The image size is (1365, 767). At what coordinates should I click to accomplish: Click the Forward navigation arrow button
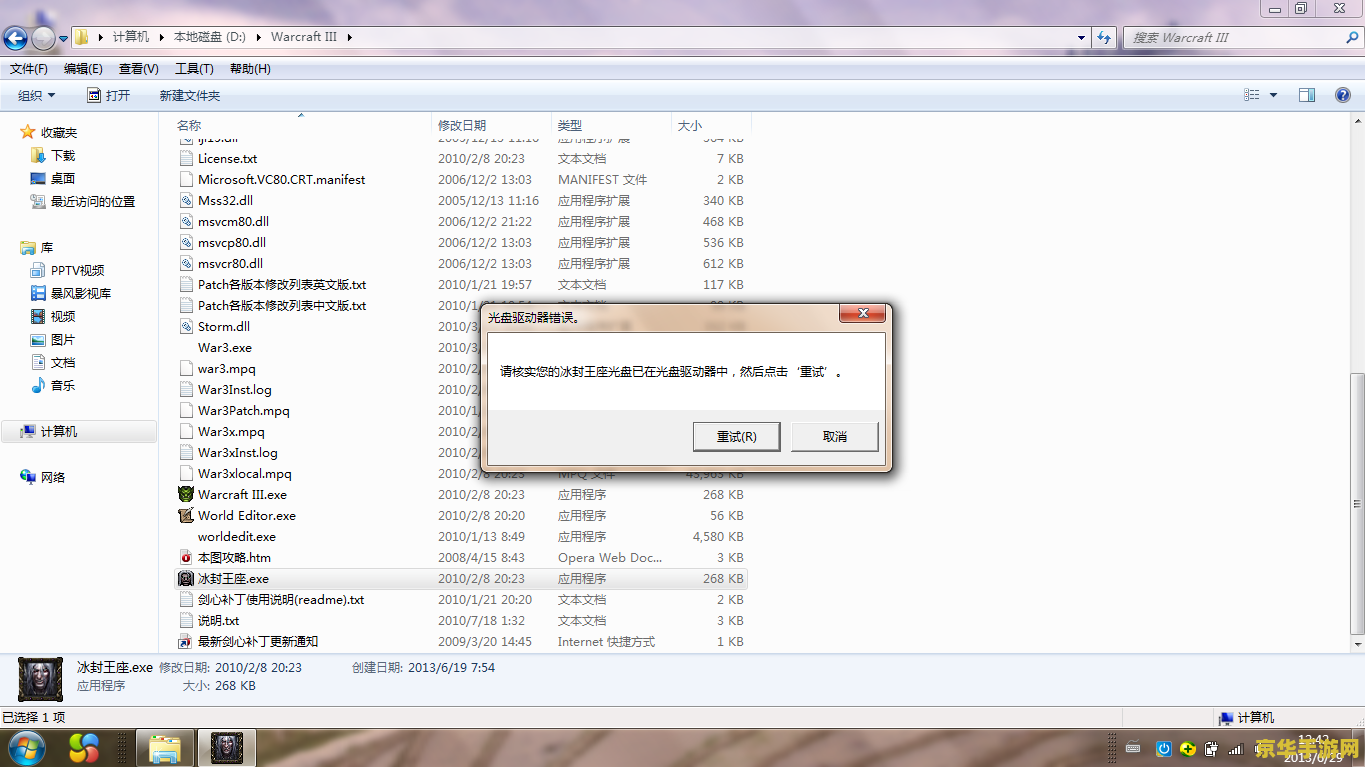[x=43, y=38]
